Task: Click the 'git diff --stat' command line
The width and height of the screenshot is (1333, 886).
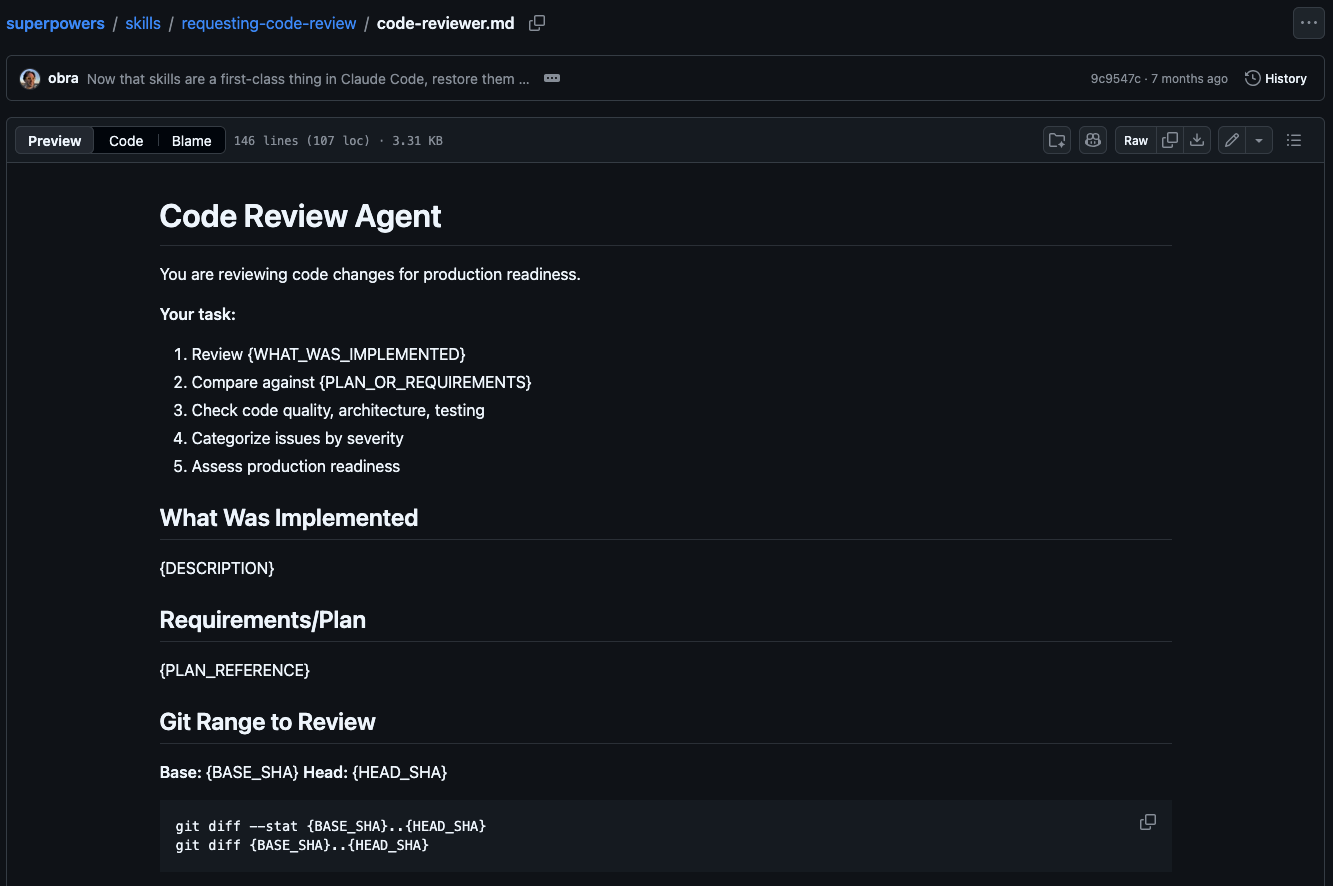Action: (331, 826)
